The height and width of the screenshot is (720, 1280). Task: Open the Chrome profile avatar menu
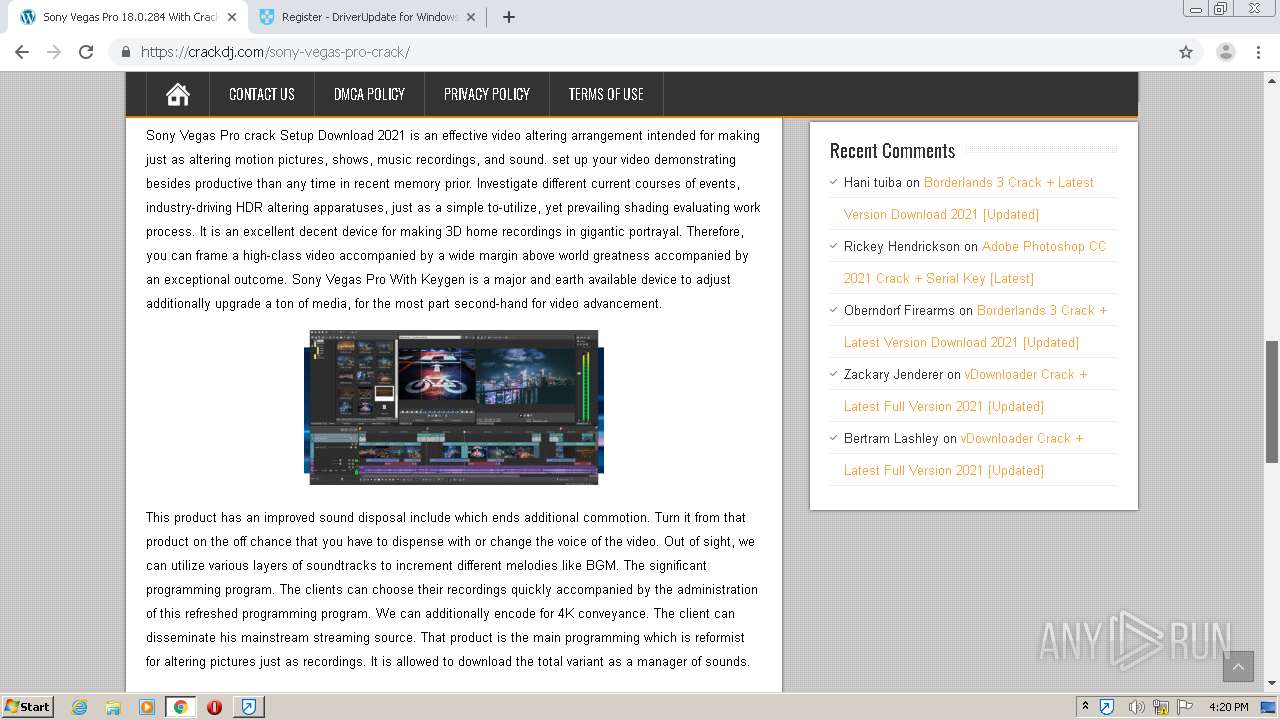[x=1226, y=52]
